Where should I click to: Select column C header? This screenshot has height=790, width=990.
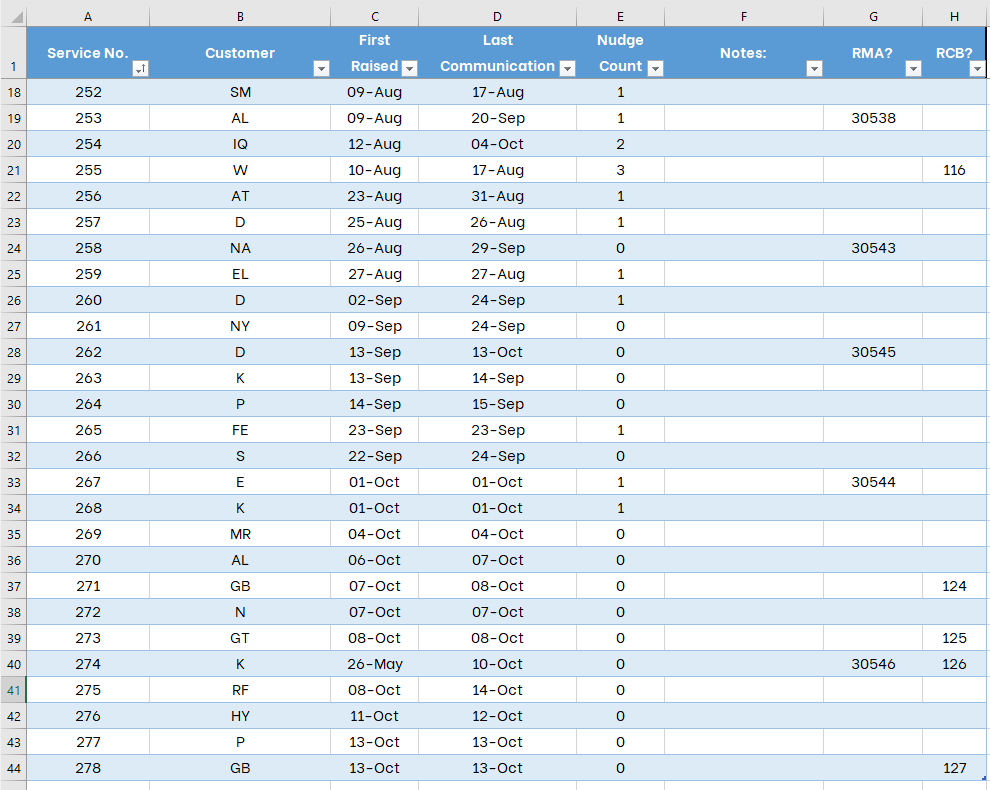tap(374, 17)
